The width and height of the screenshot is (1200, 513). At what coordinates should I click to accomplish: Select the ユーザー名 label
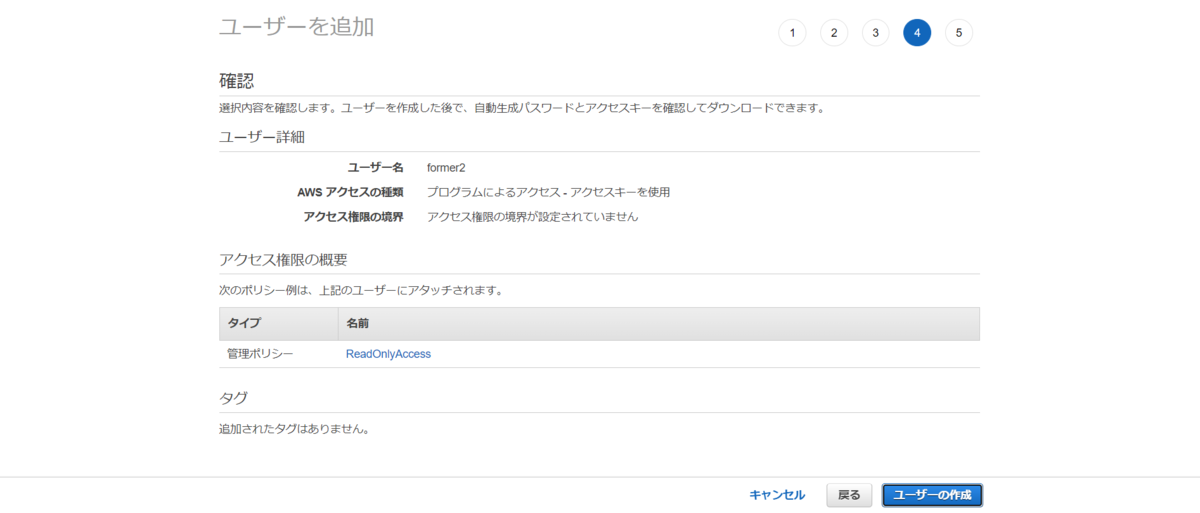375,167
